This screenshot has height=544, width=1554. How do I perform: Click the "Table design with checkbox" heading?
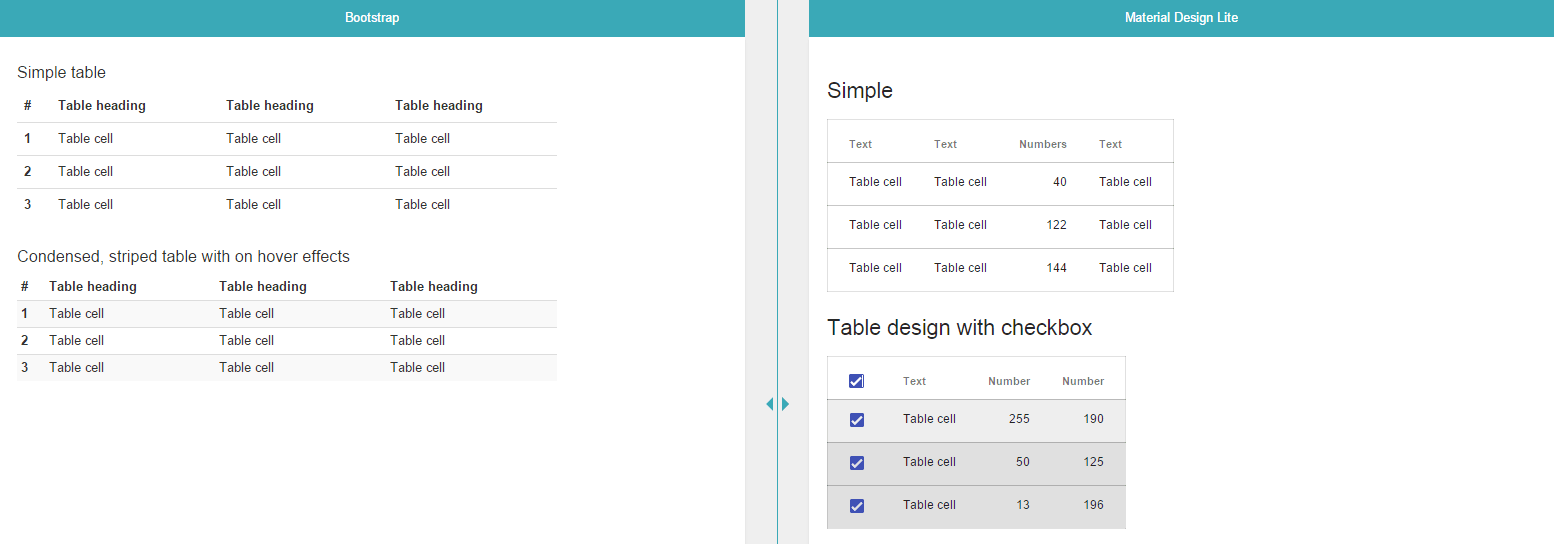tap(959, 328)
